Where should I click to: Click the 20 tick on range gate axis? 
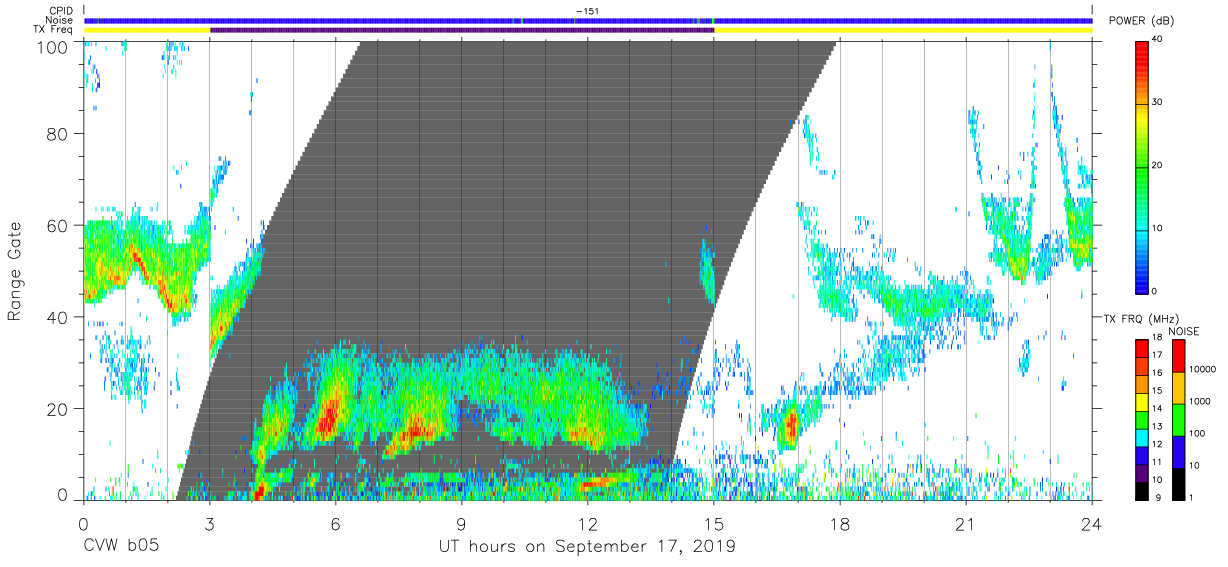coord(57,409)
